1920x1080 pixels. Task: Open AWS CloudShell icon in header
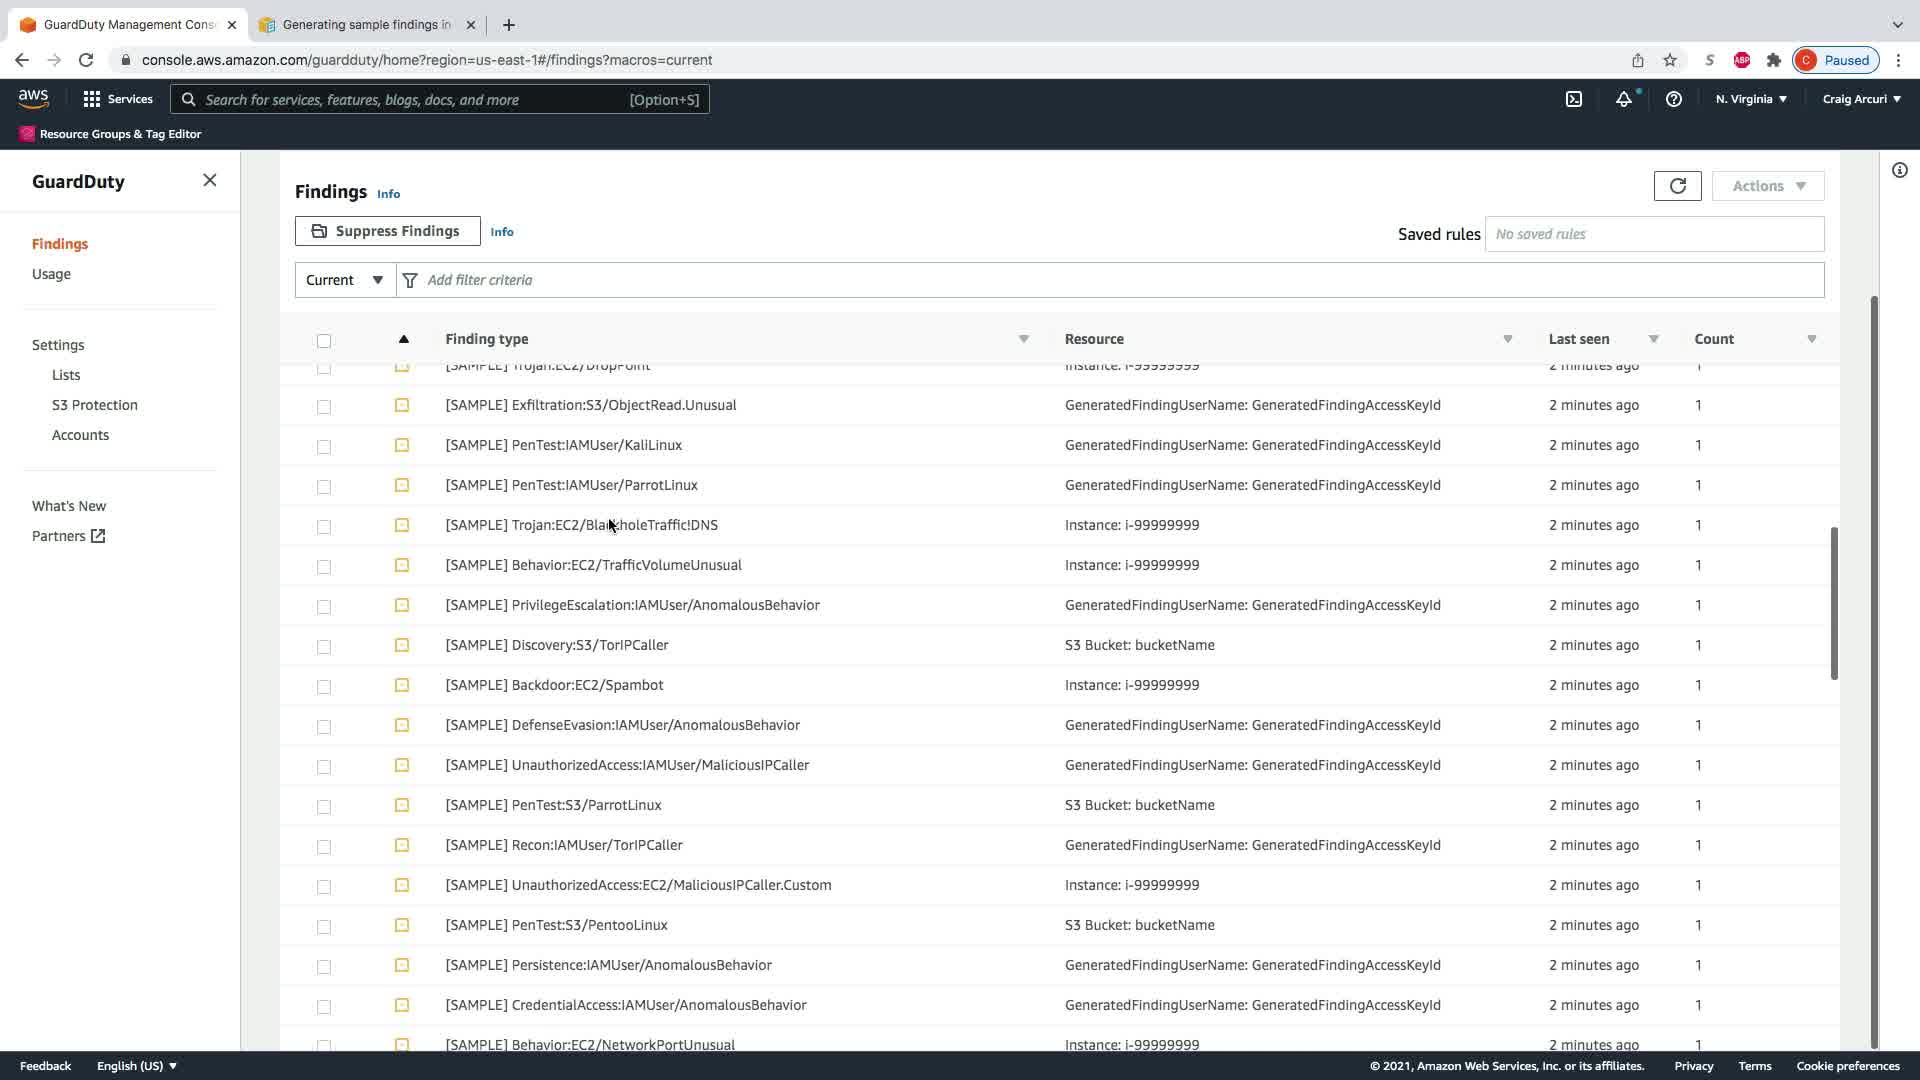tap(1573, 99)
